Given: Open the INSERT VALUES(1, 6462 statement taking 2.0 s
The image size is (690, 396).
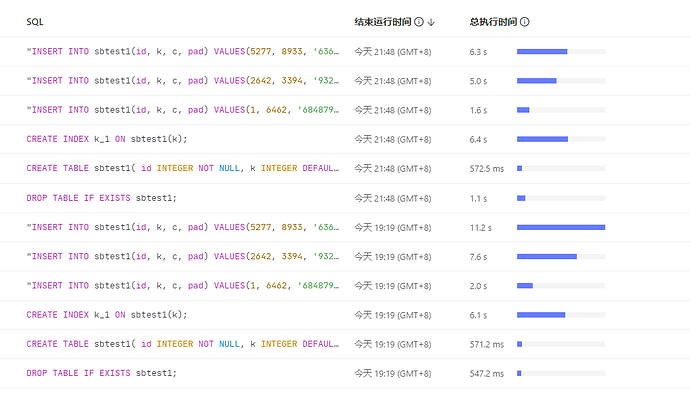Looking at the screenshot, I should click(x=183, y=286).
